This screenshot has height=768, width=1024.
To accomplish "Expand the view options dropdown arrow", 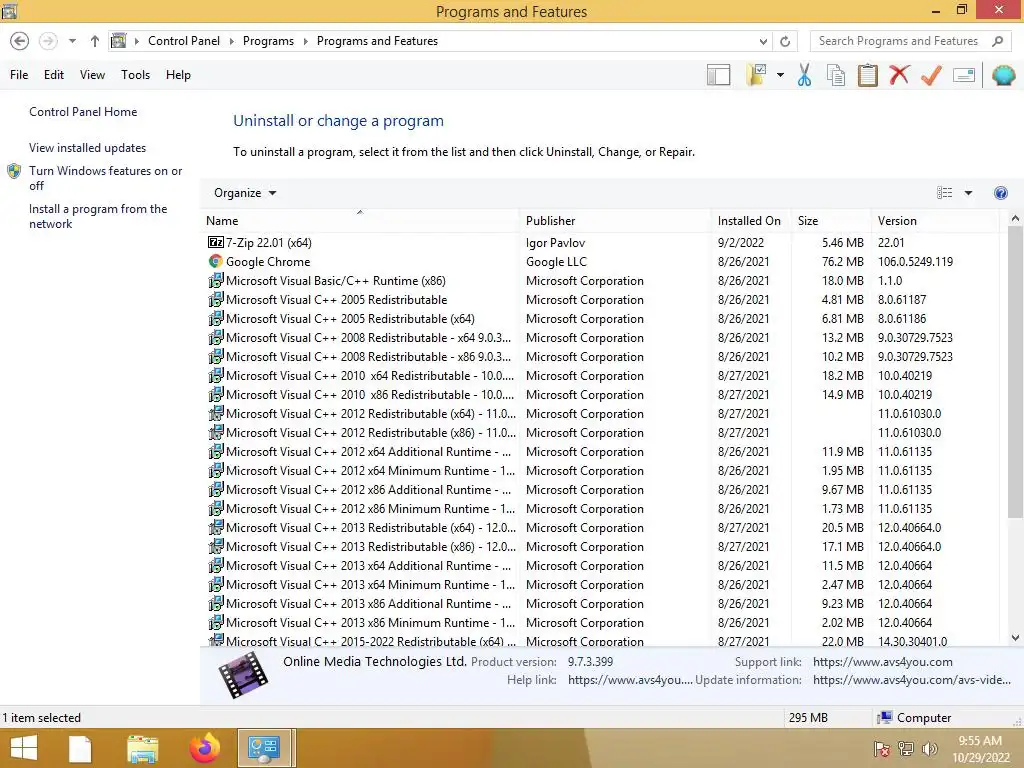I will (968, 193).
